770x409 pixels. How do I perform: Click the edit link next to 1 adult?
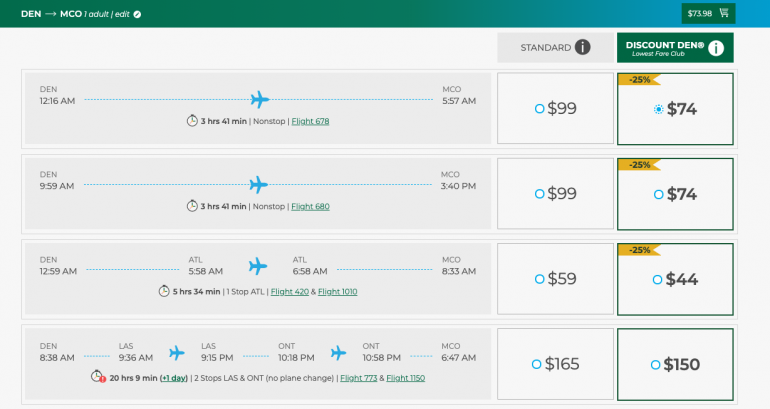click(x=122, y=14)
